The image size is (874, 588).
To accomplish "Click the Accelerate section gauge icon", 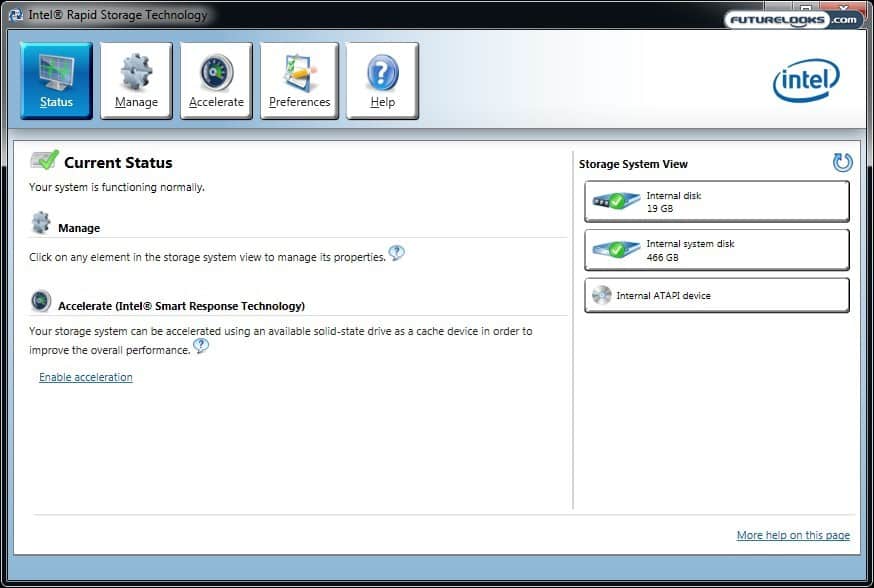I will click(x=41, y=301).
